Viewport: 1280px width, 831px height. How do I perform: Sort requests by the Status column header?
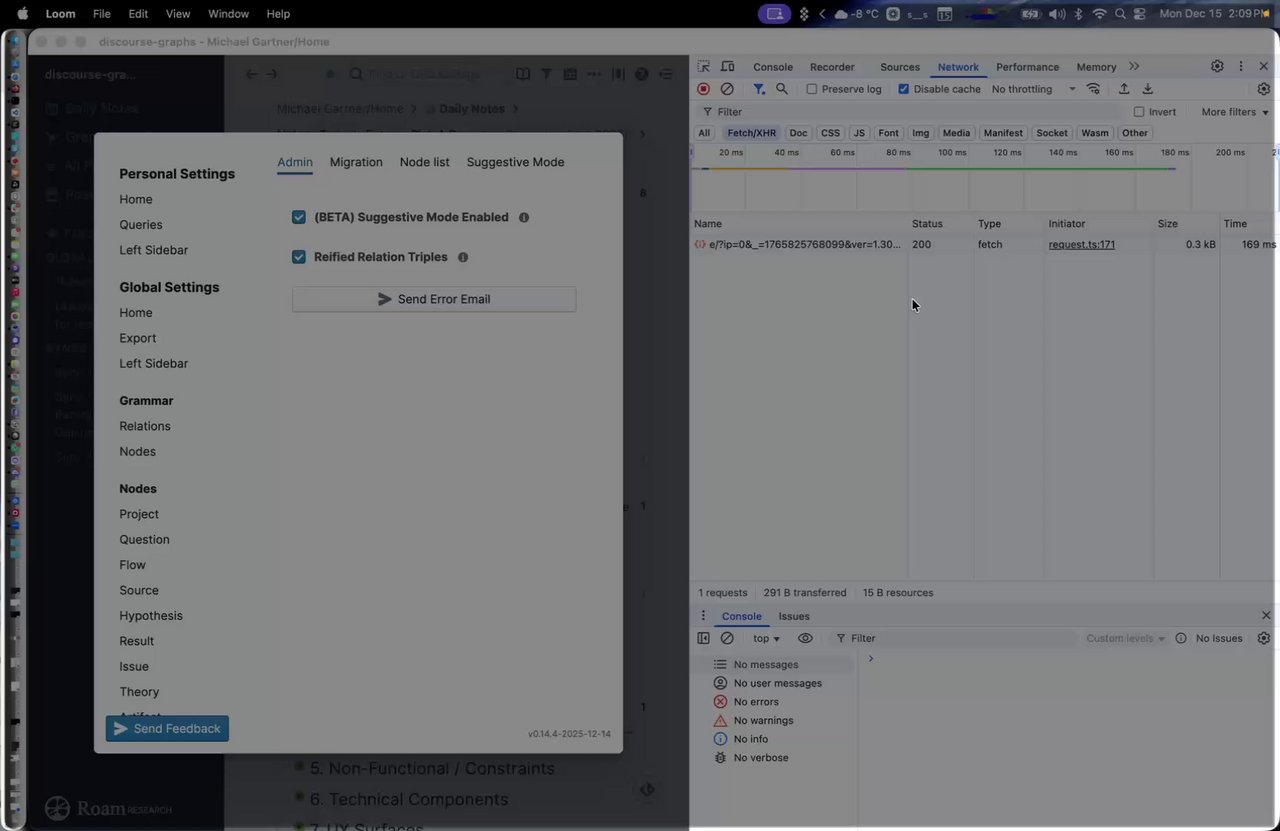[x=941, y=224]
